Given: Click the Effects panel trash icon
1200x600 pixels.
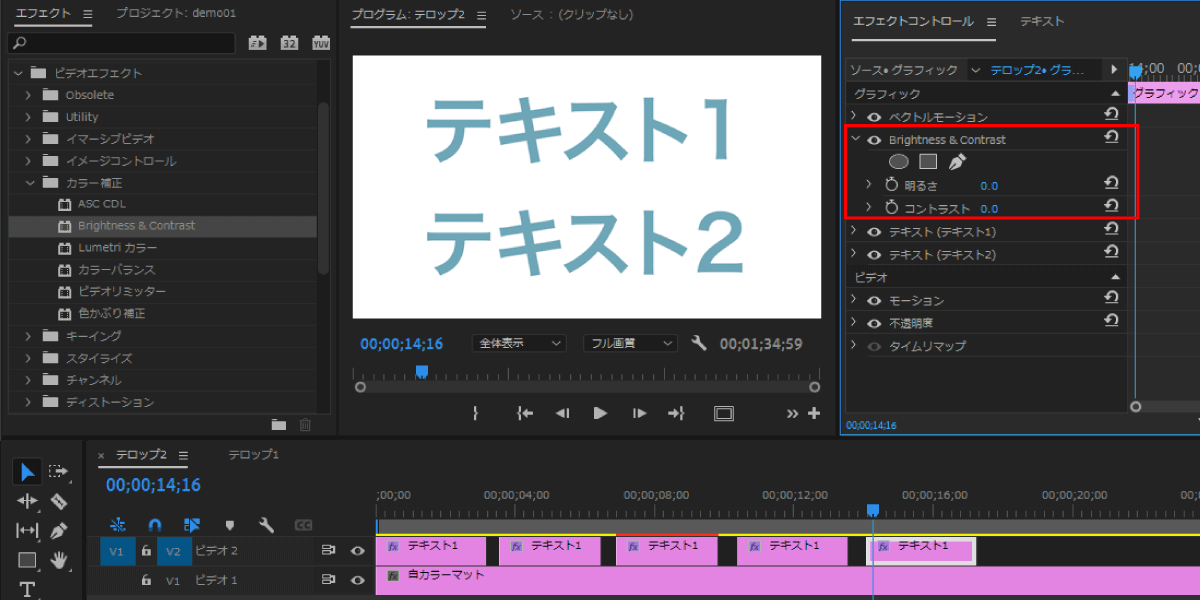Looking at the screenshot, I should [x=305, y=425].
